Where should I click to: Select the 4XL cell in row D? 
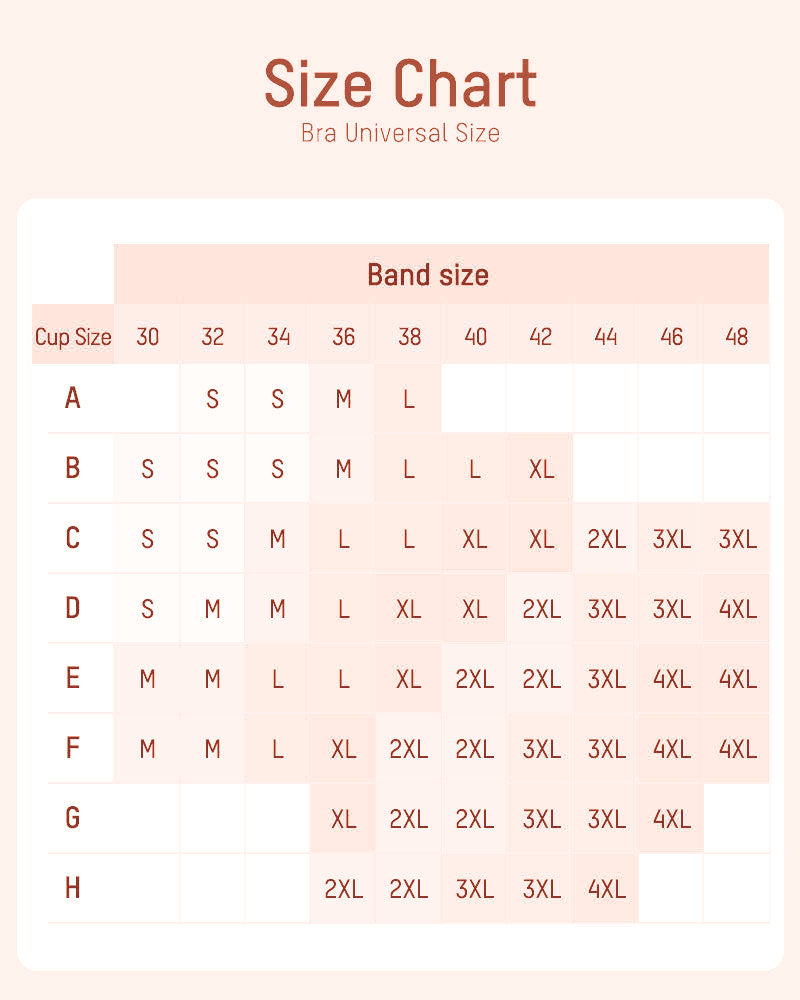point(737,608)
